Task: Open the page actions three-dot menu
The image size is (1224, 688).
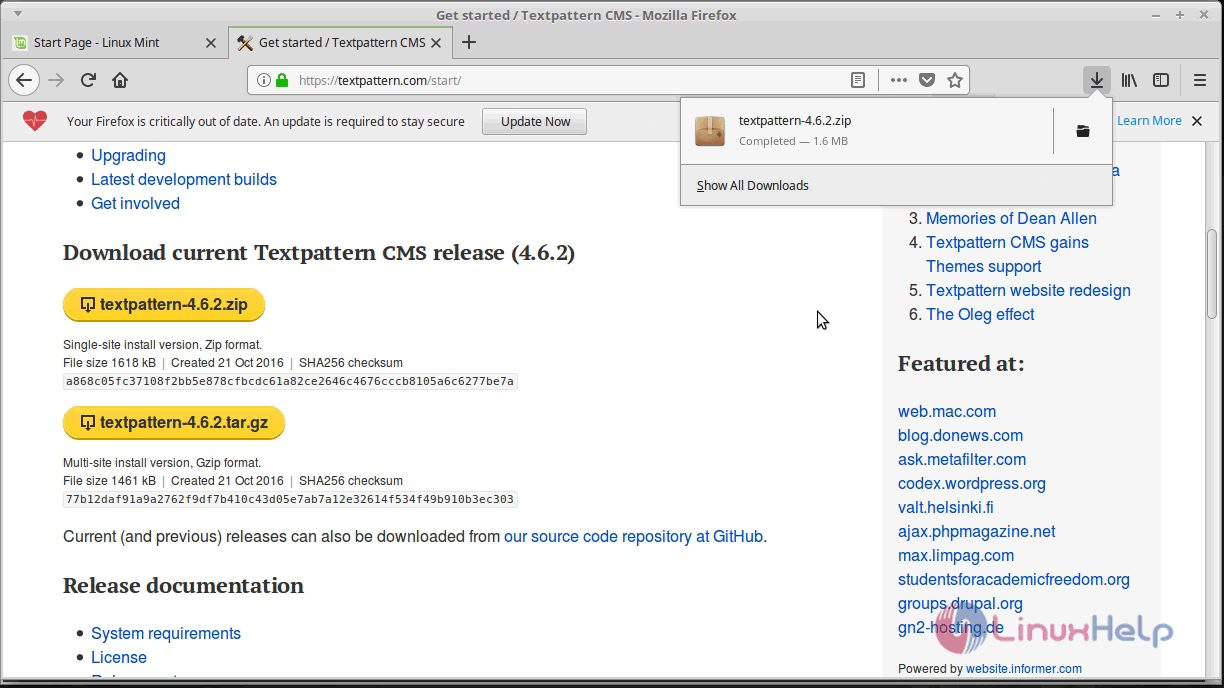Action: tap(899, 80)
